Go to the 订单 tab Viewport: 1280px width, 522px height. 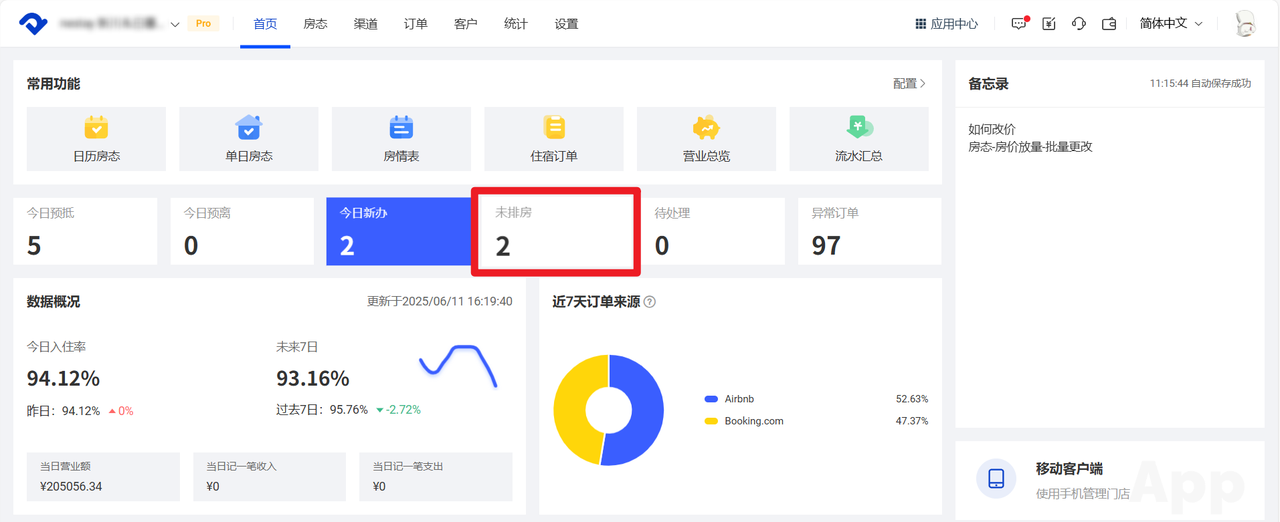coord(416,24)
